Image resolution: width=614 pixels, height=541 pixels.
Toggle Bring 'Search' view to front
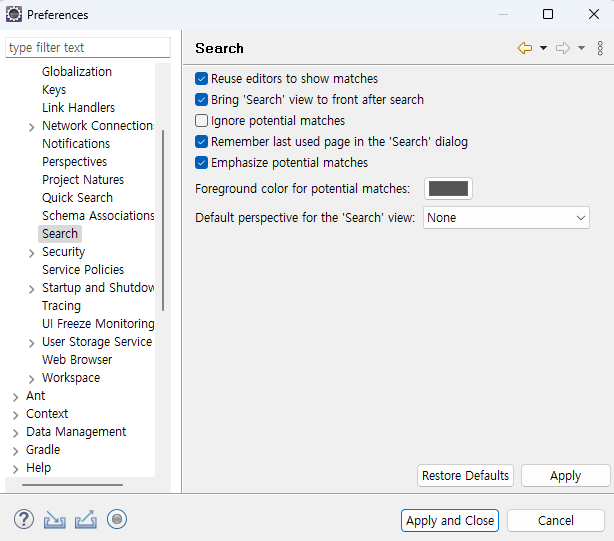click(201, 99)
